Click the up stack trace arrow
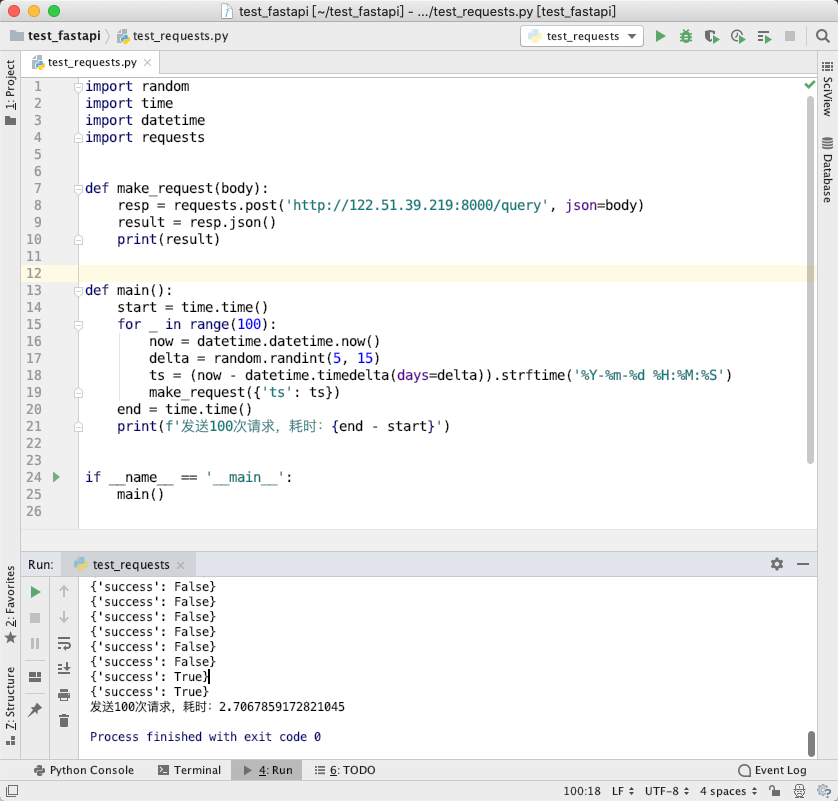The width and height of the screenshot is (838, 801). [64, 591]
